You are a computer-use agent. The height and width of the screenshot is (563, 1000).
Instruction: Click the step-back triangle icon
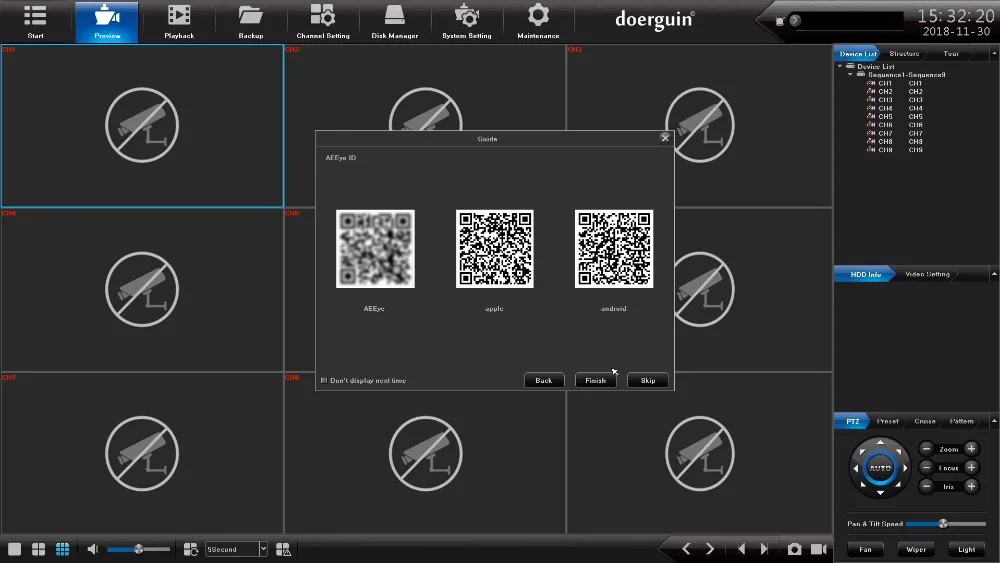pos(741,549)
